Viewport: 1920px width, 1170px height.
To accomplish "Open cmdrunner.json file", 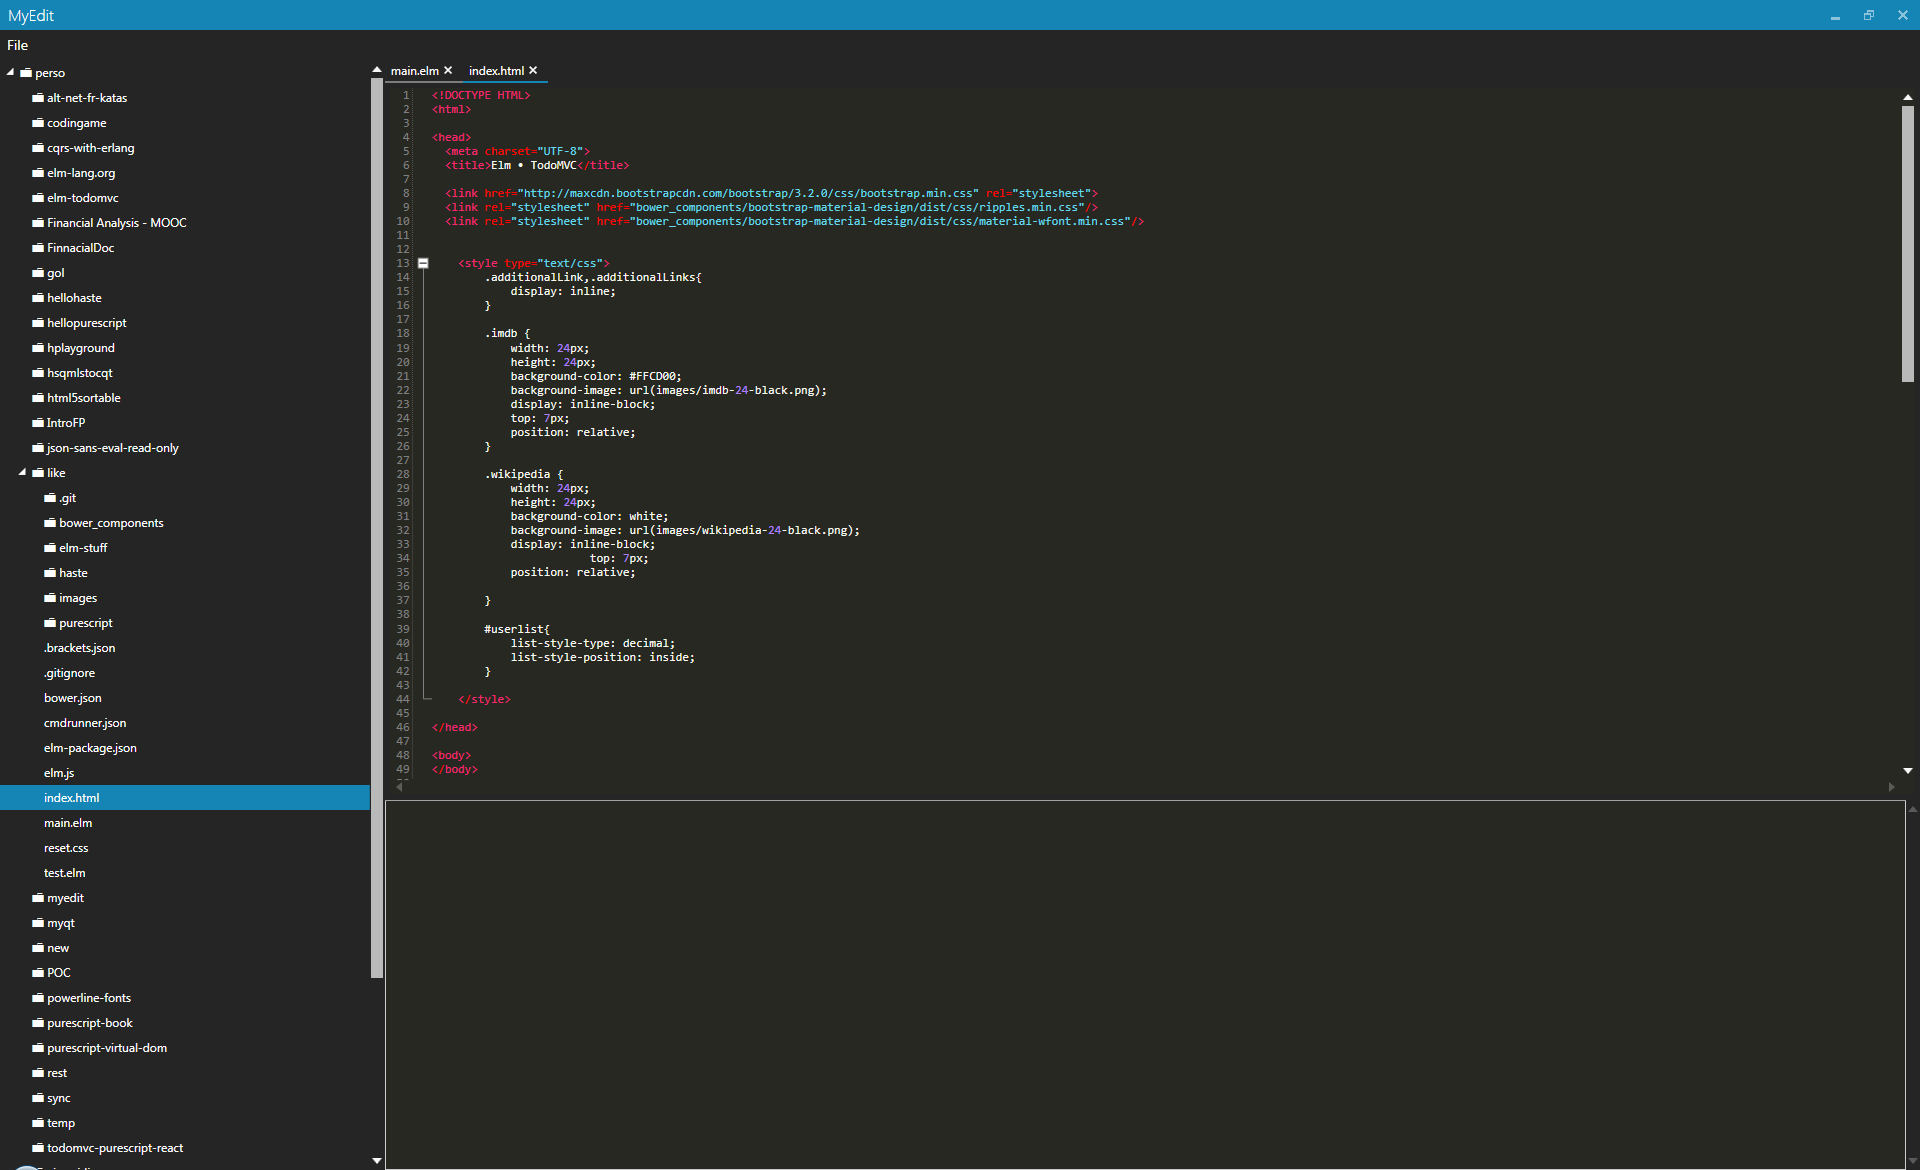I will coord(85,723).
